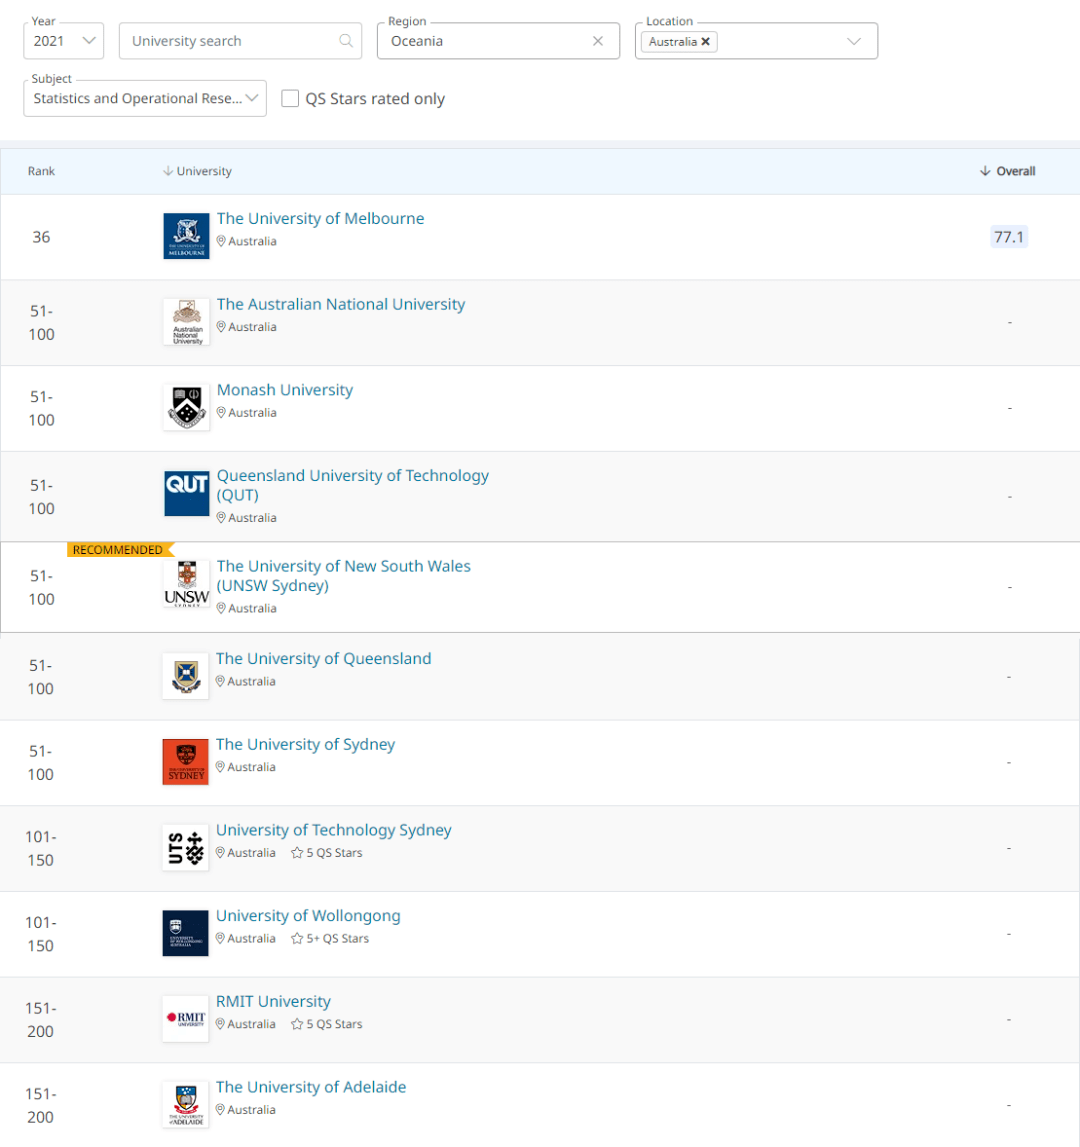Open The Australian National University link
The height and width of the screenshot is (1147, 1080).
pyautogui.click(x=341, y=304)
